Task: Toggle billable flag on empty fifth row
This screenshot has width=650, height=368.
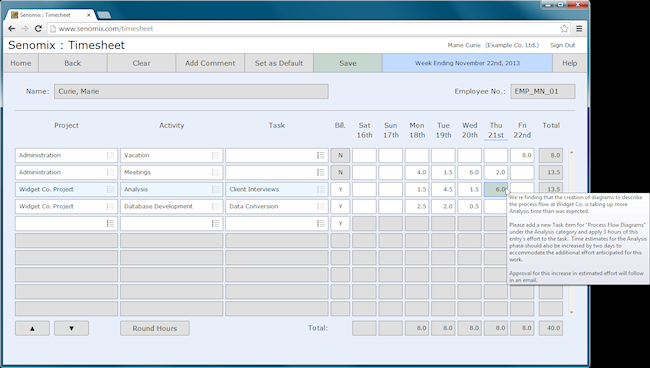Action: [340, 223]
